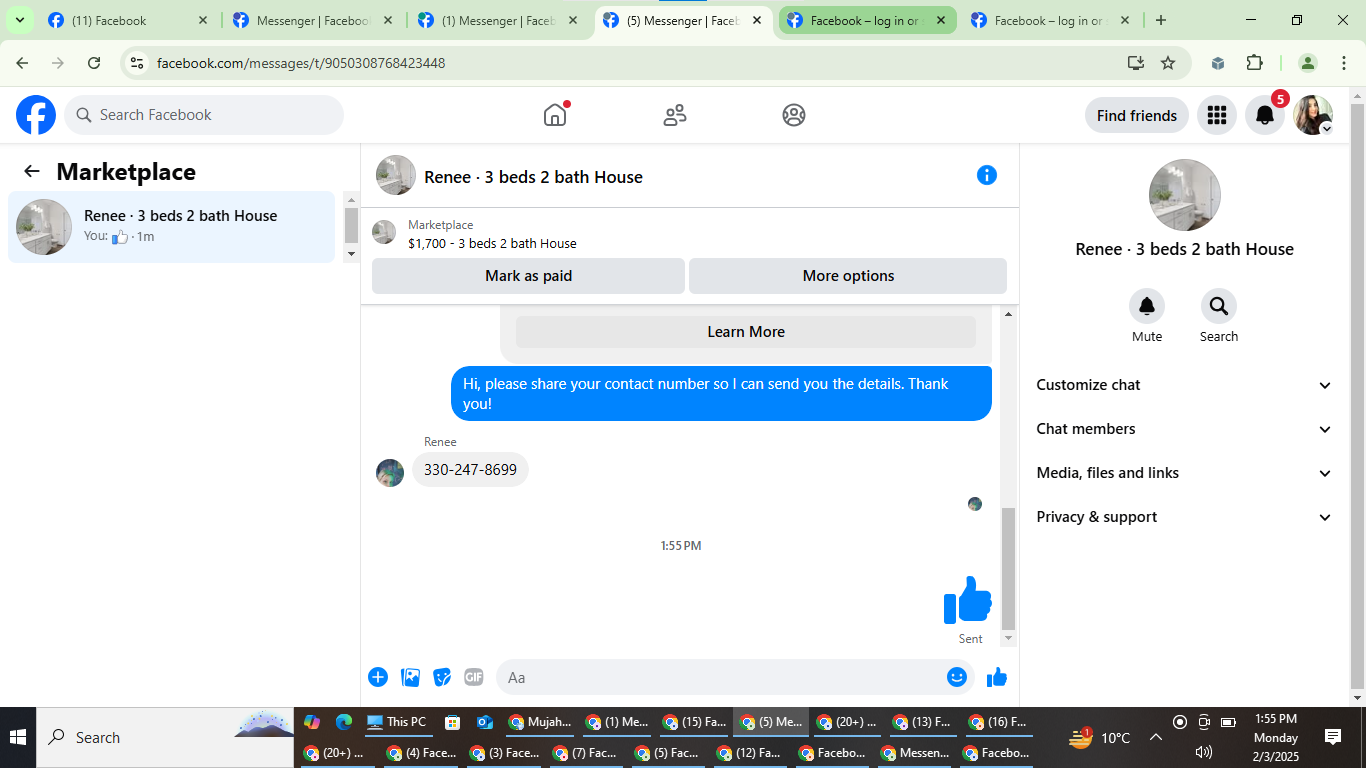
Task: Bookmark this page with the star icon
Action: 1168,63
